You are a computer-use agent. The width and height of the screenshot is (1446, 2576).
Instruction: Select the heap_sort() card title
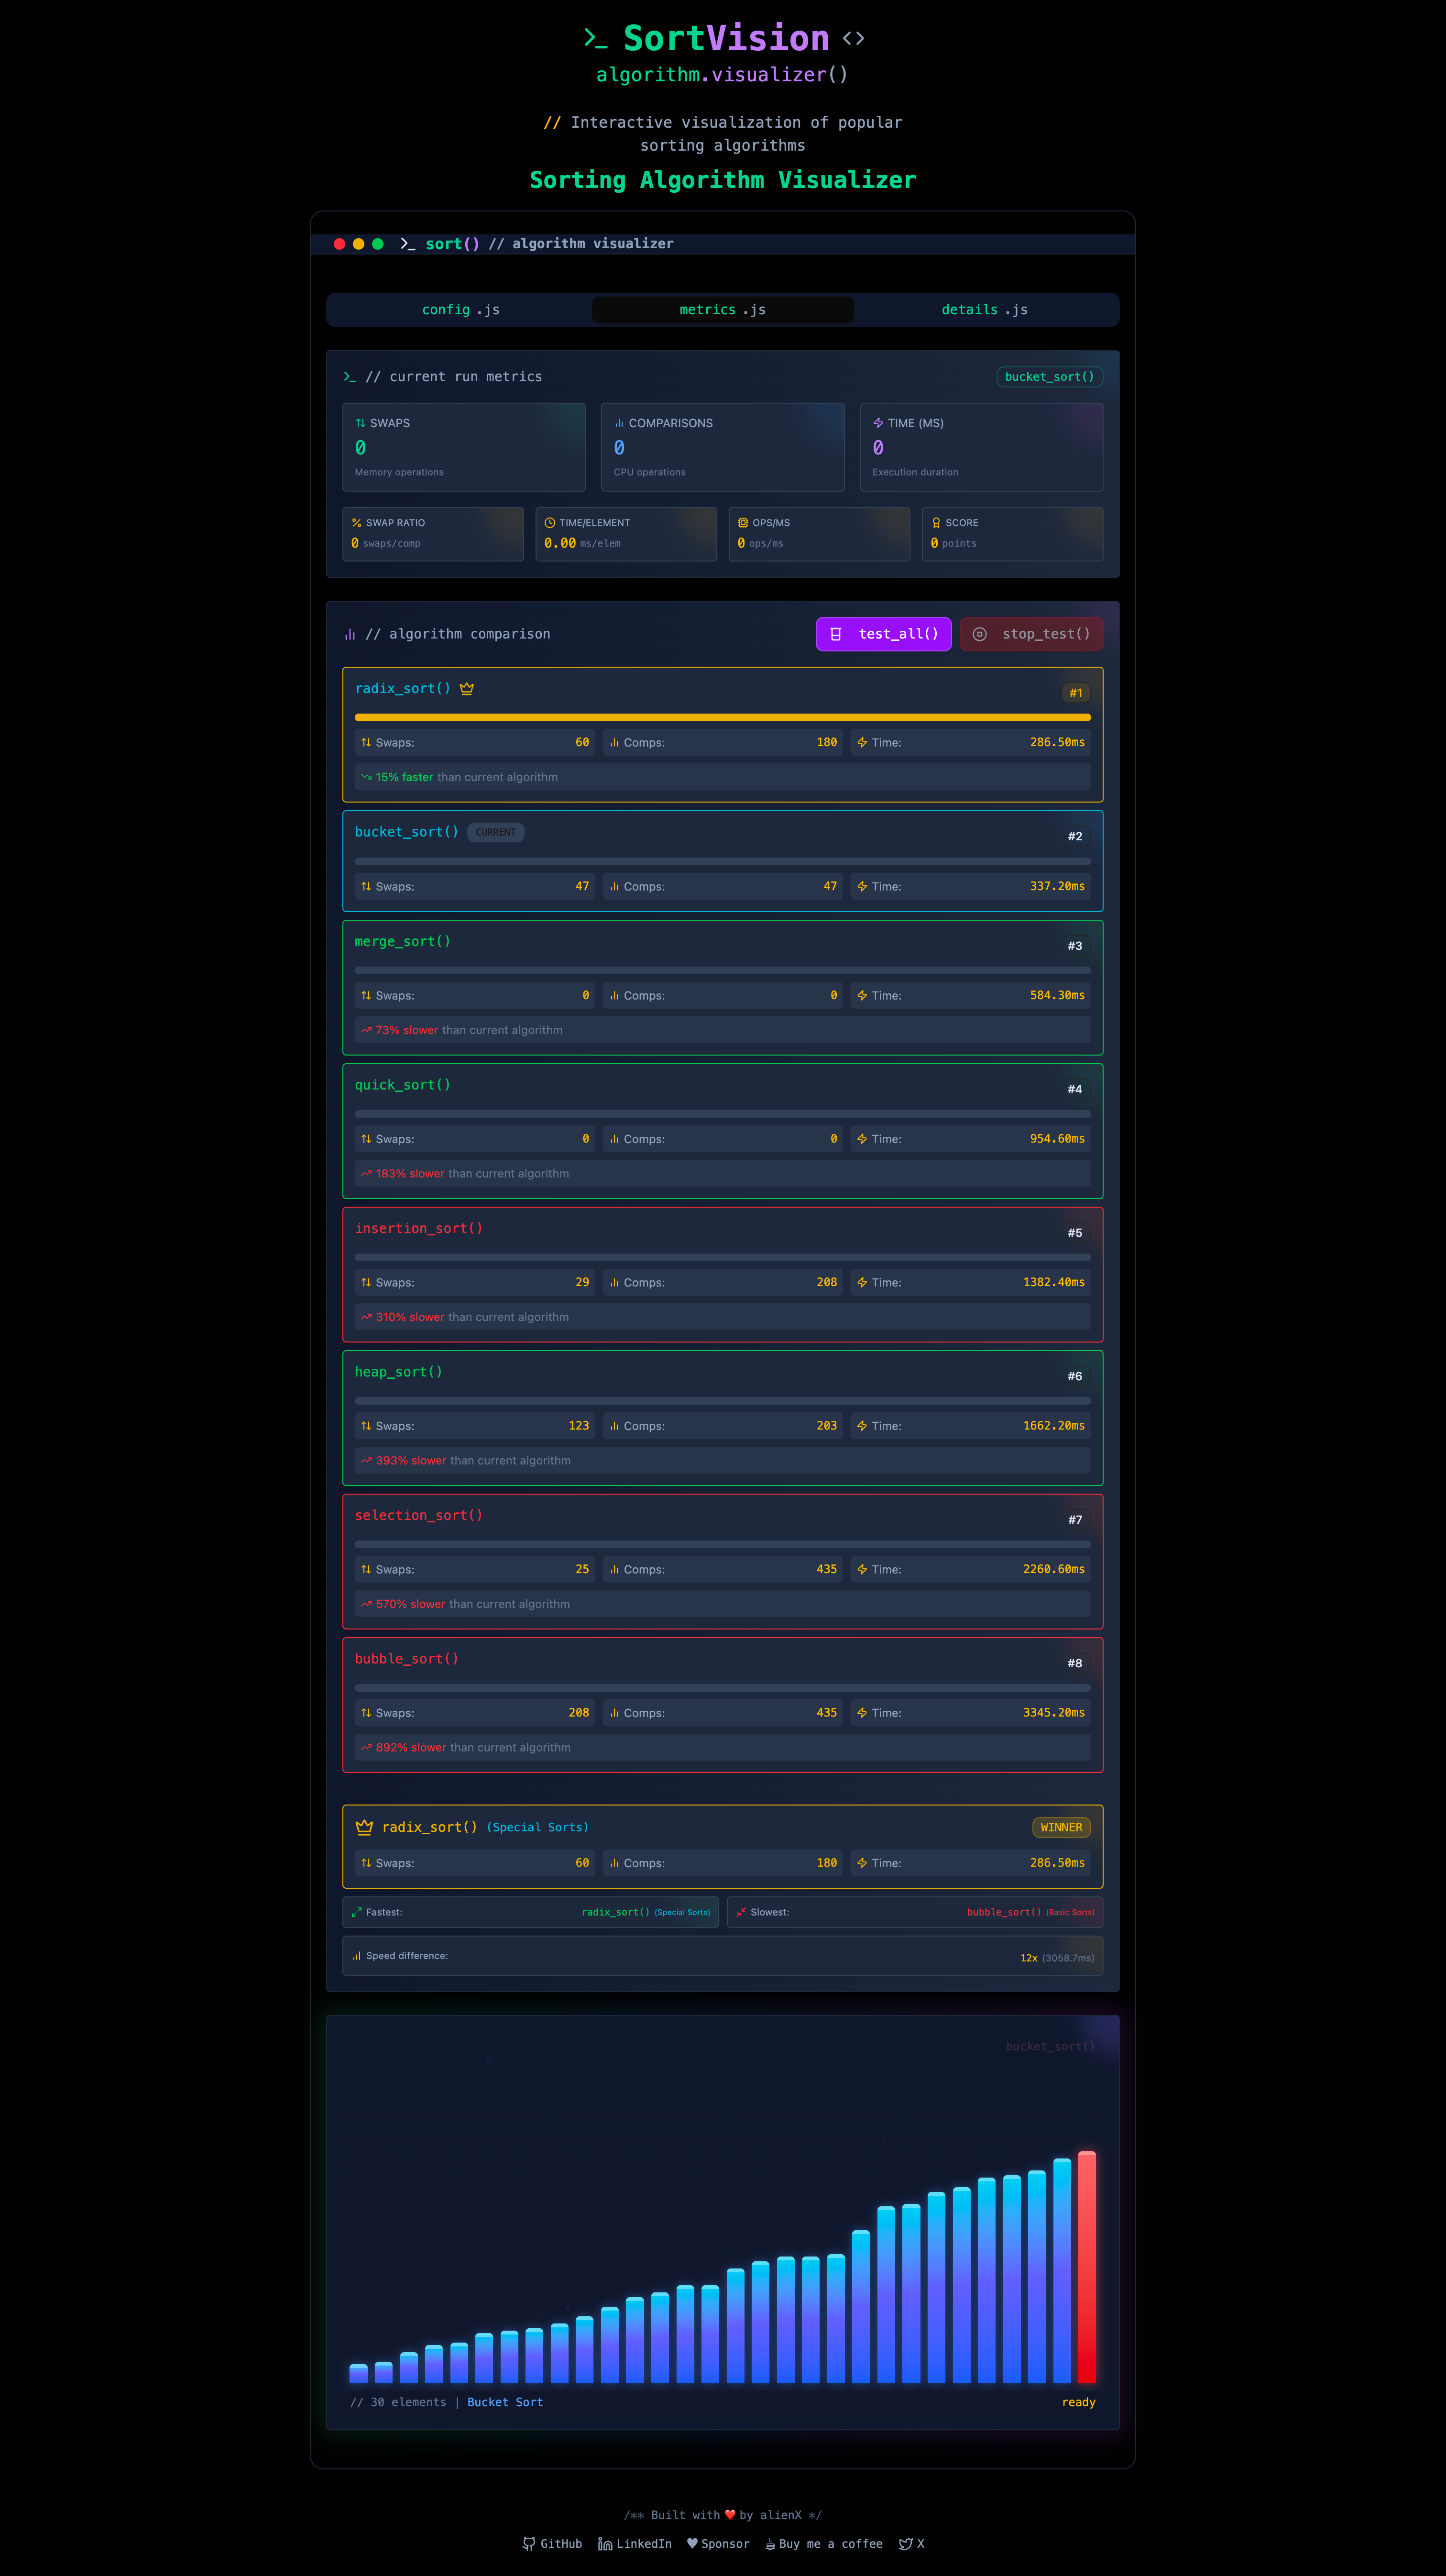tap(399, 1372)
